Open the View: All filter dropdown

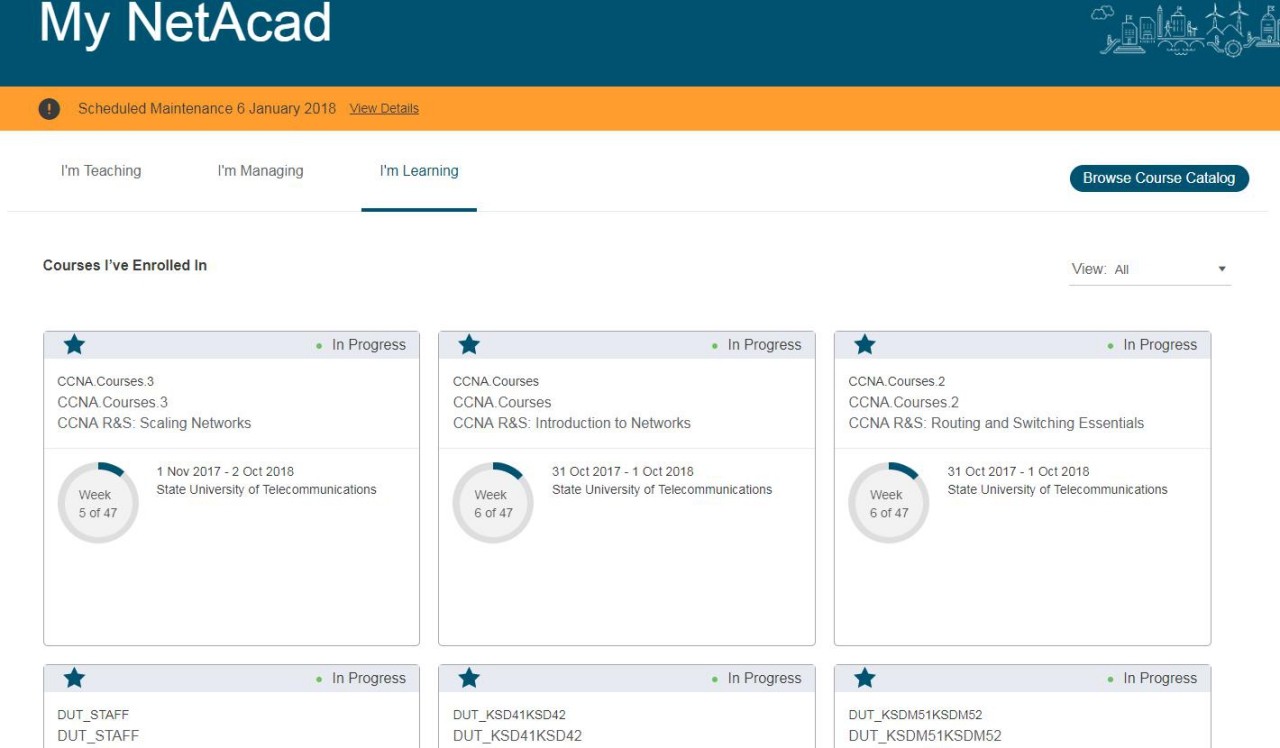point(1150,269)
